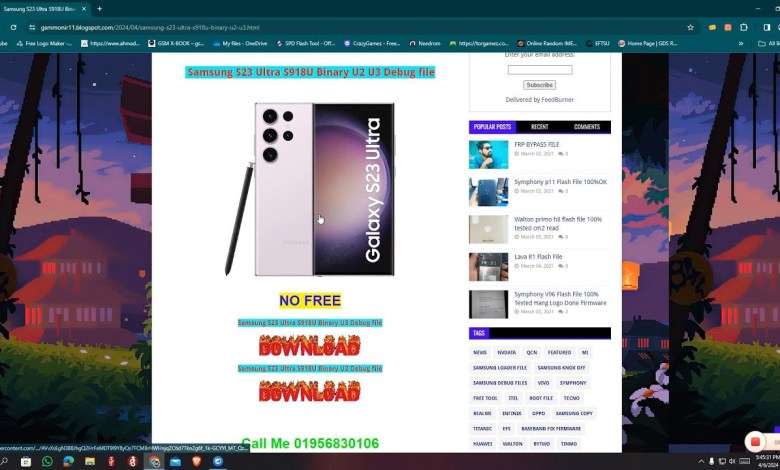Click the red recording stop button
Viewport: 780px width, 470px height.
pyautogui.click(x=754, y=442)
